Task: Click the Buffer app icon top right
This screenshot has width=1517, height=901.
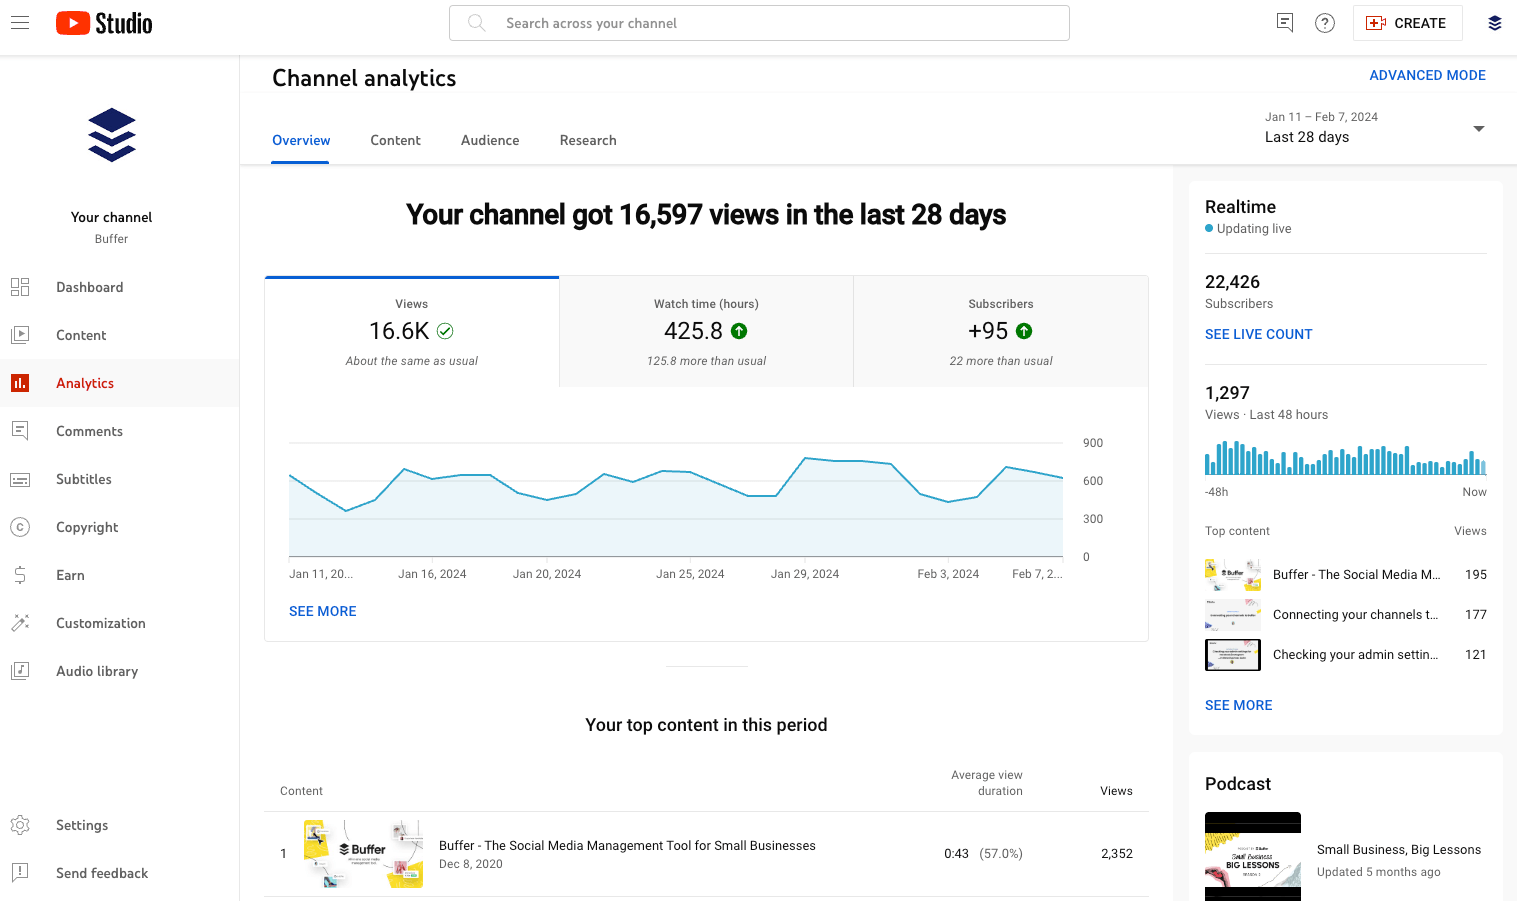Action: 1494,22
